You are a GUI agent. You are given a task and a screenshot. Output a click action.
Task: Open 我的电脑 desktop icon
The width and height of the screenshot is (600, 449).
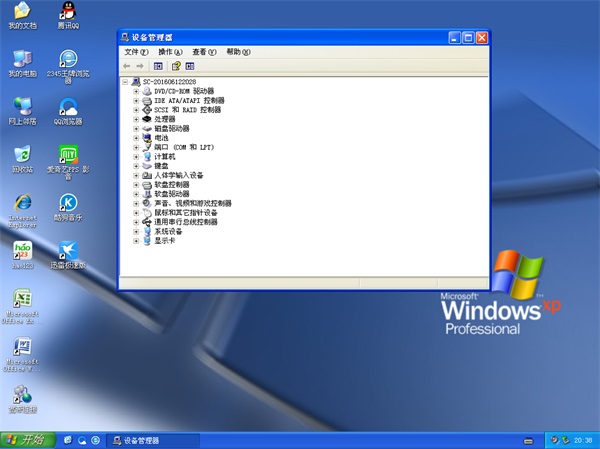point(22,60)
